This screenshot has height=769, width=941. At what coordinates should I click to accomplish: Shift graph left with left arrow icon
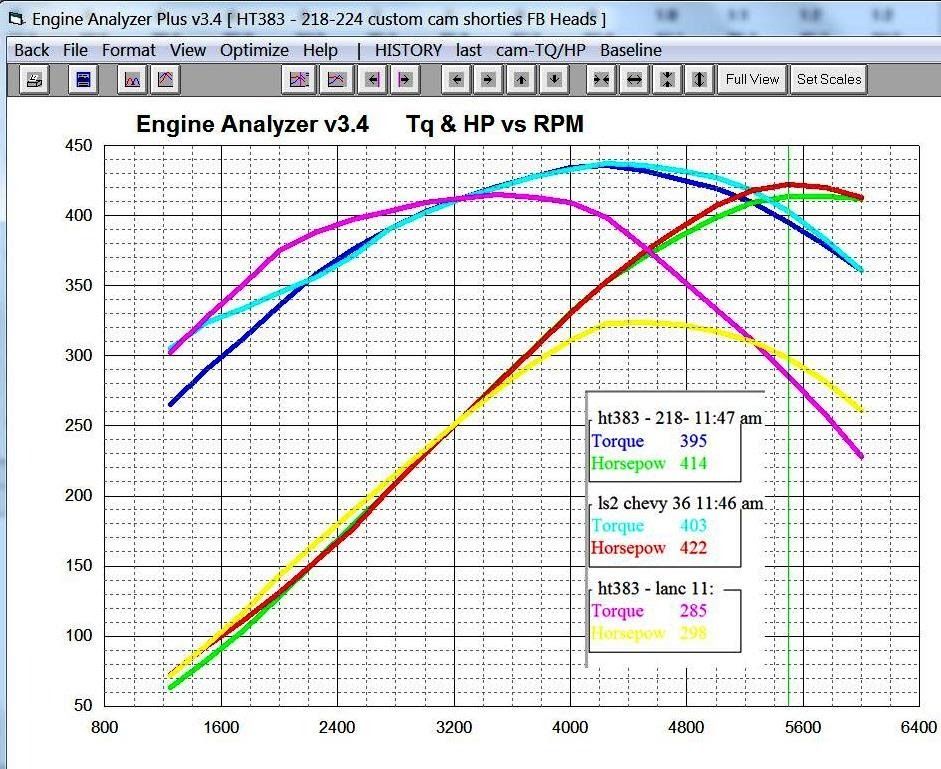click(x=457, y=79)
